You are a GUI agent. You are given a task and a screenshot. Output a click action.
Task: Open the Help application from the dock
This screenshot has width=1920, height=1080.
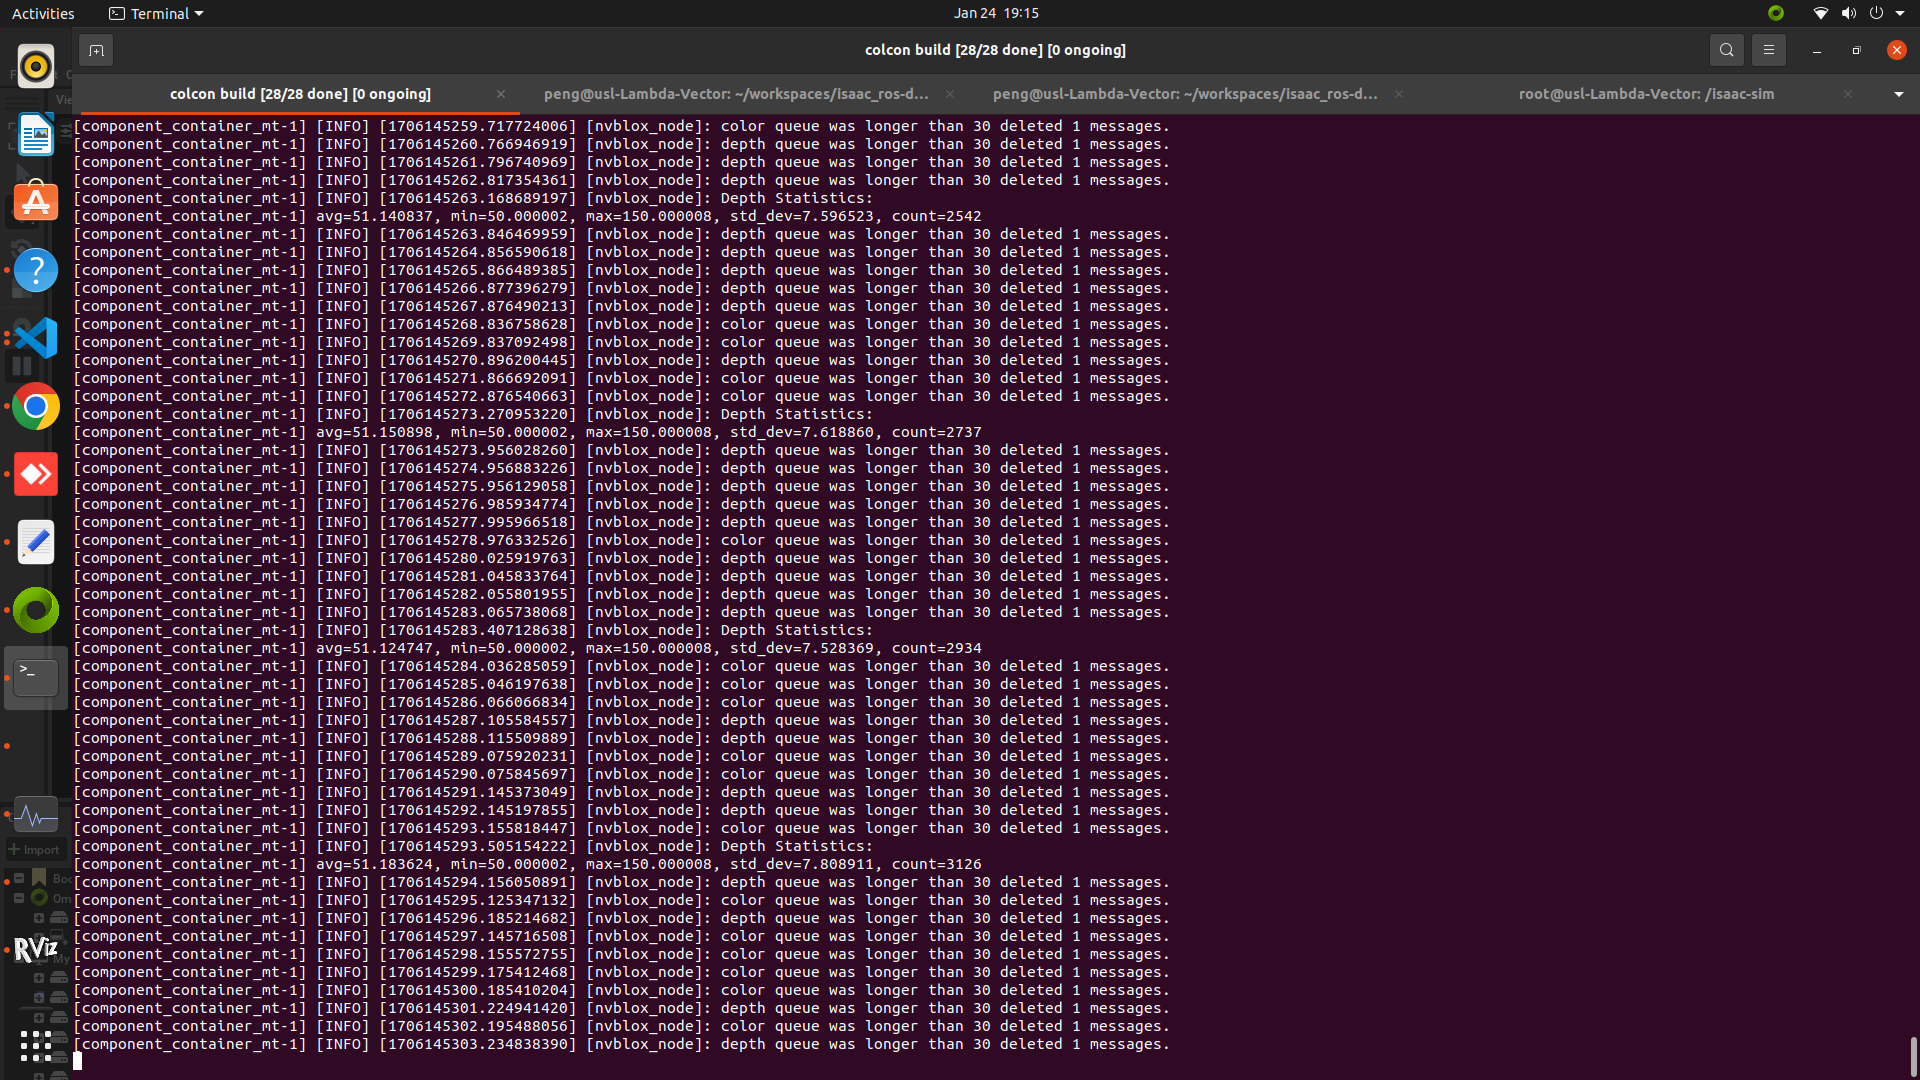36,270
